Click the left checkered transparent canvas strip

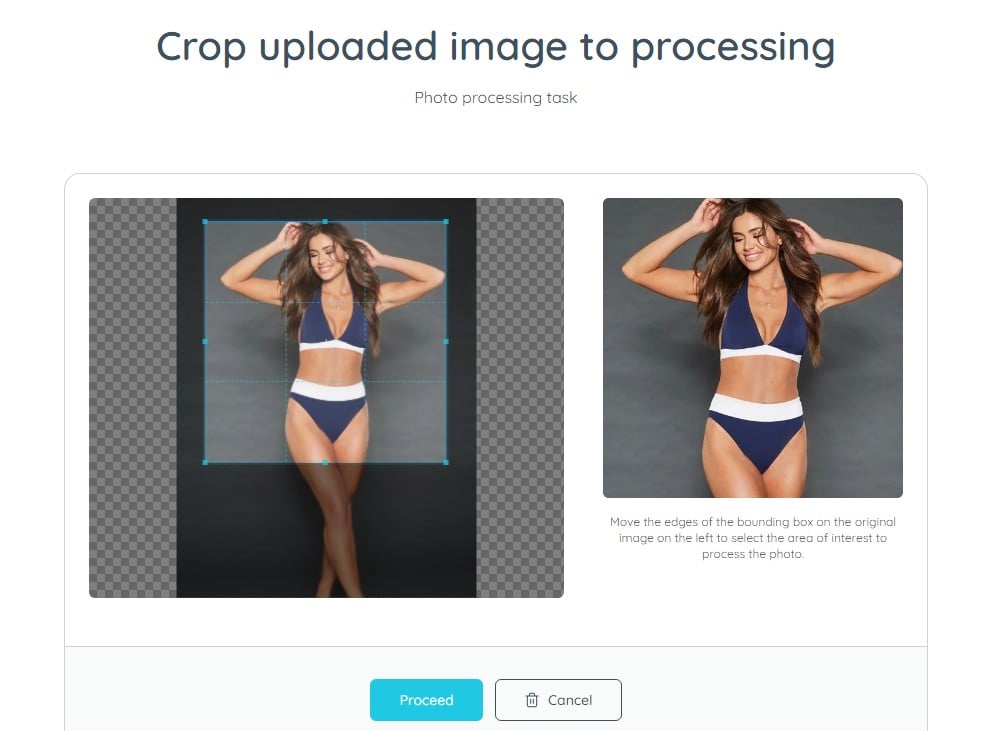[x=133, y=397]
